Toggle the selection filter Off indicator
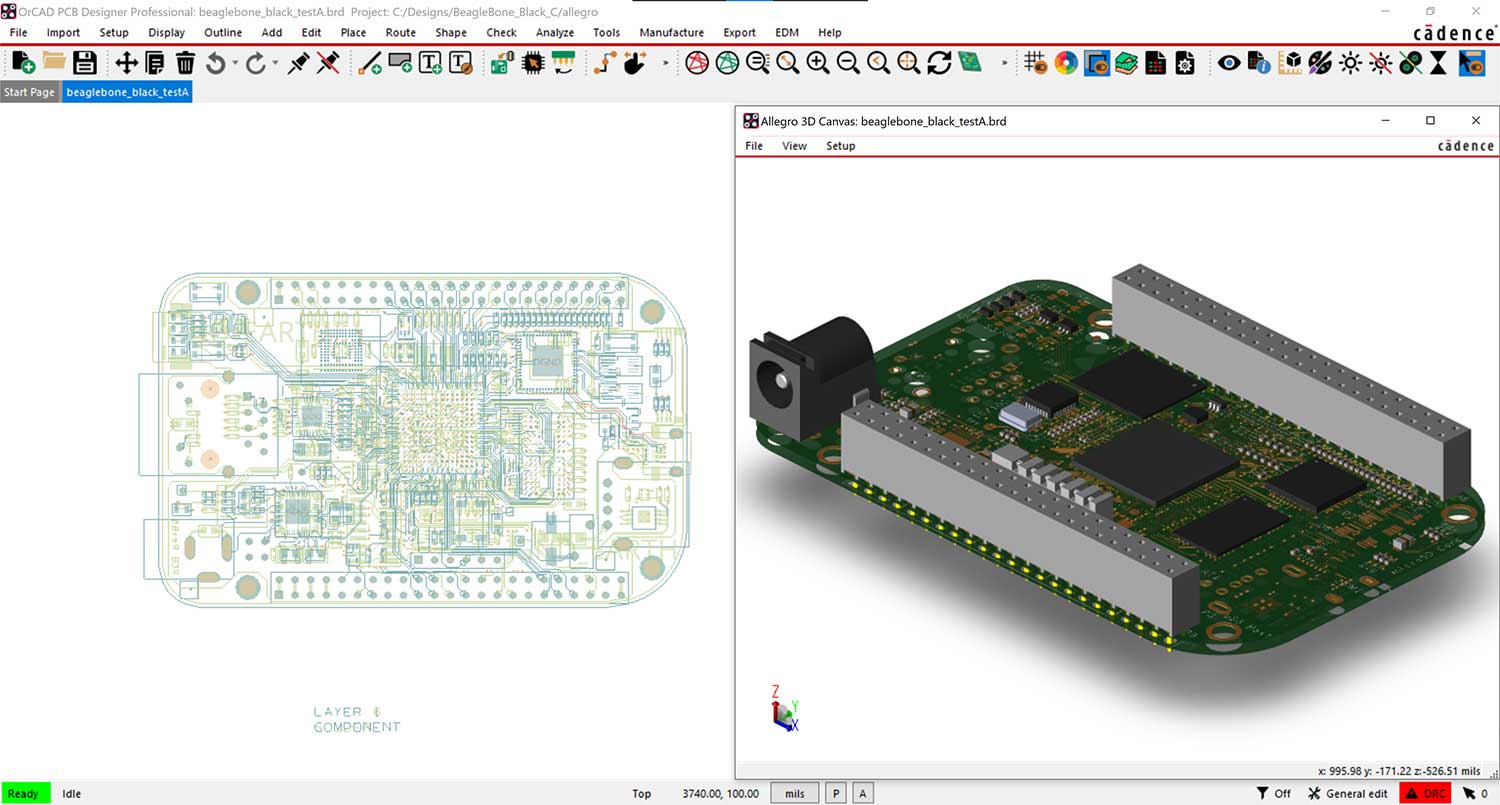Screen dimensions: 1500x805 click(1274, 793)
